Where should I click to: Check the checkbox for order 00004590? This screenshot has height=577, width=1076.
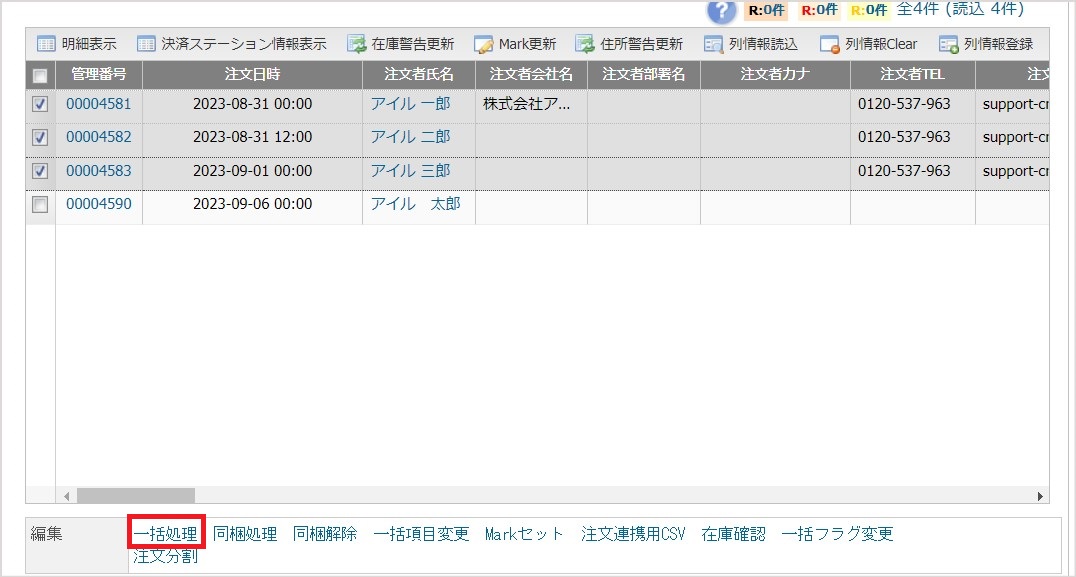40,204
